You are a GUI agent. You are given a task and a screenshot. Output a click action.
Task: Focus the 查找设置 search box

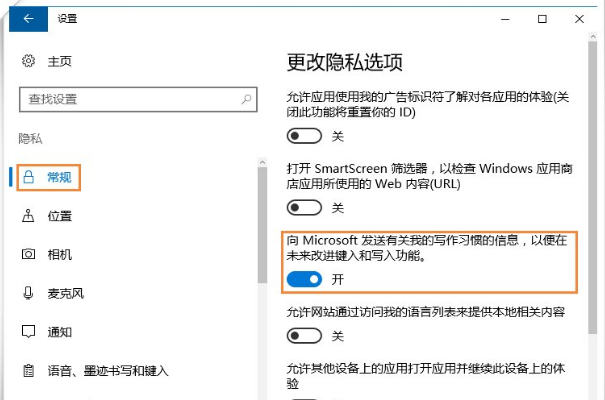pyautogui.click(x=138, y=100)
